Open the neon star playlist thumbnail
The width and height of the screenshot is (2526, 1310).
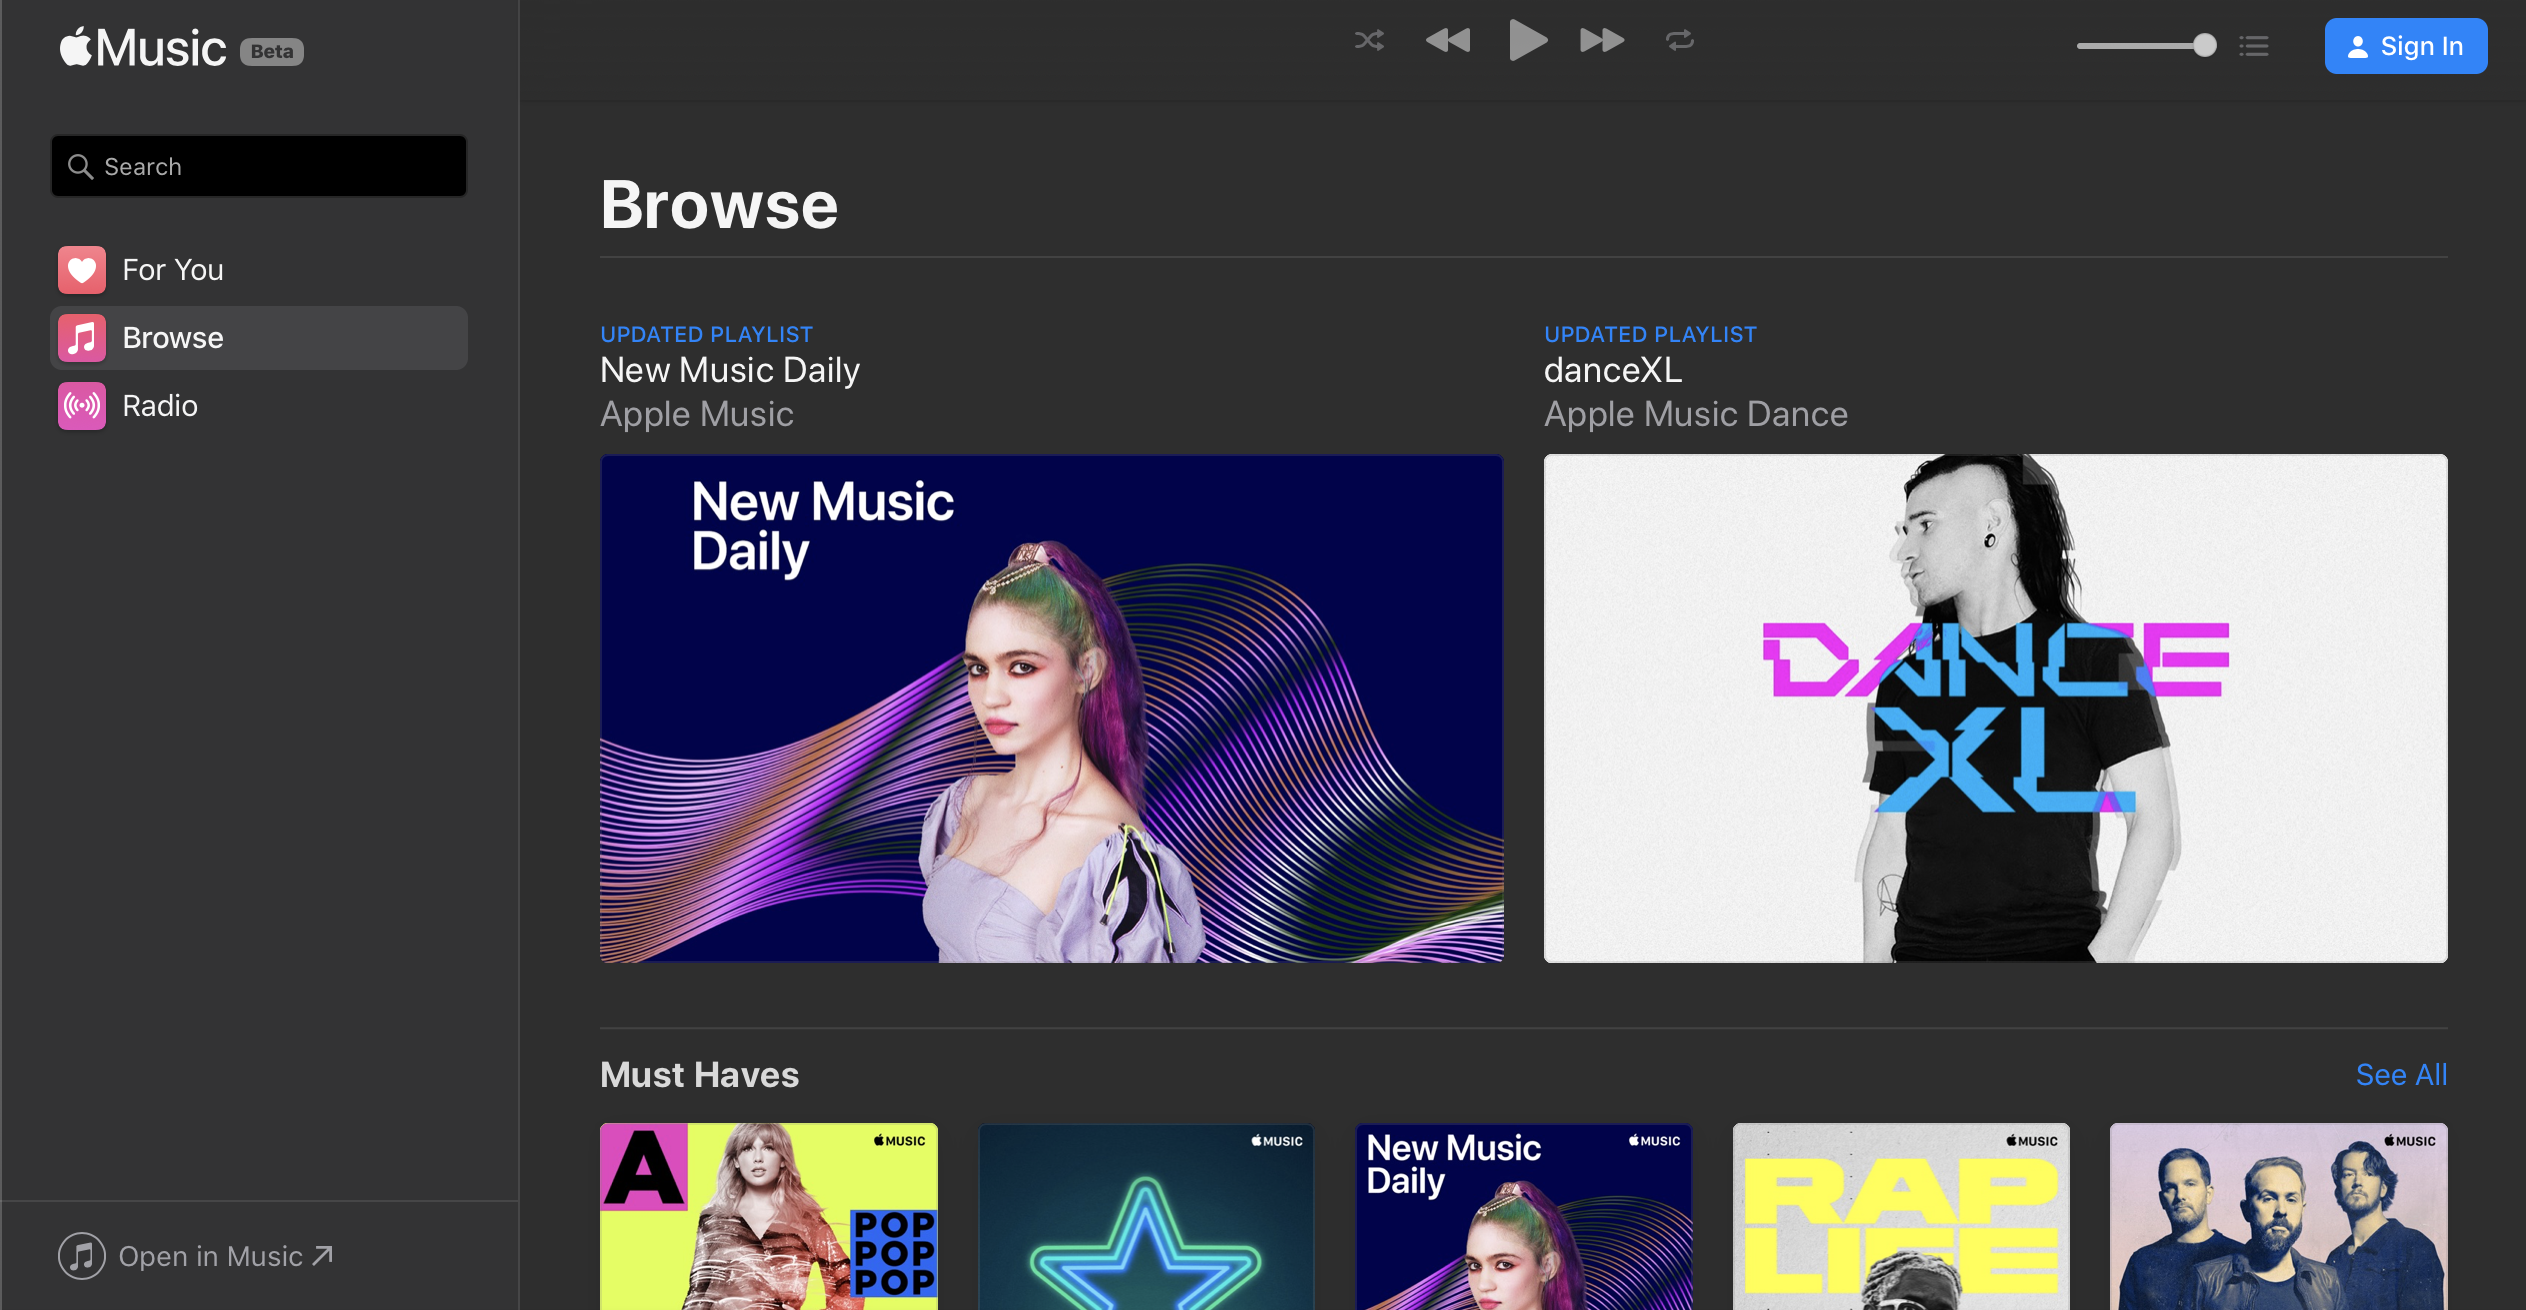pyautogui.click(x=1146, y=1217)
